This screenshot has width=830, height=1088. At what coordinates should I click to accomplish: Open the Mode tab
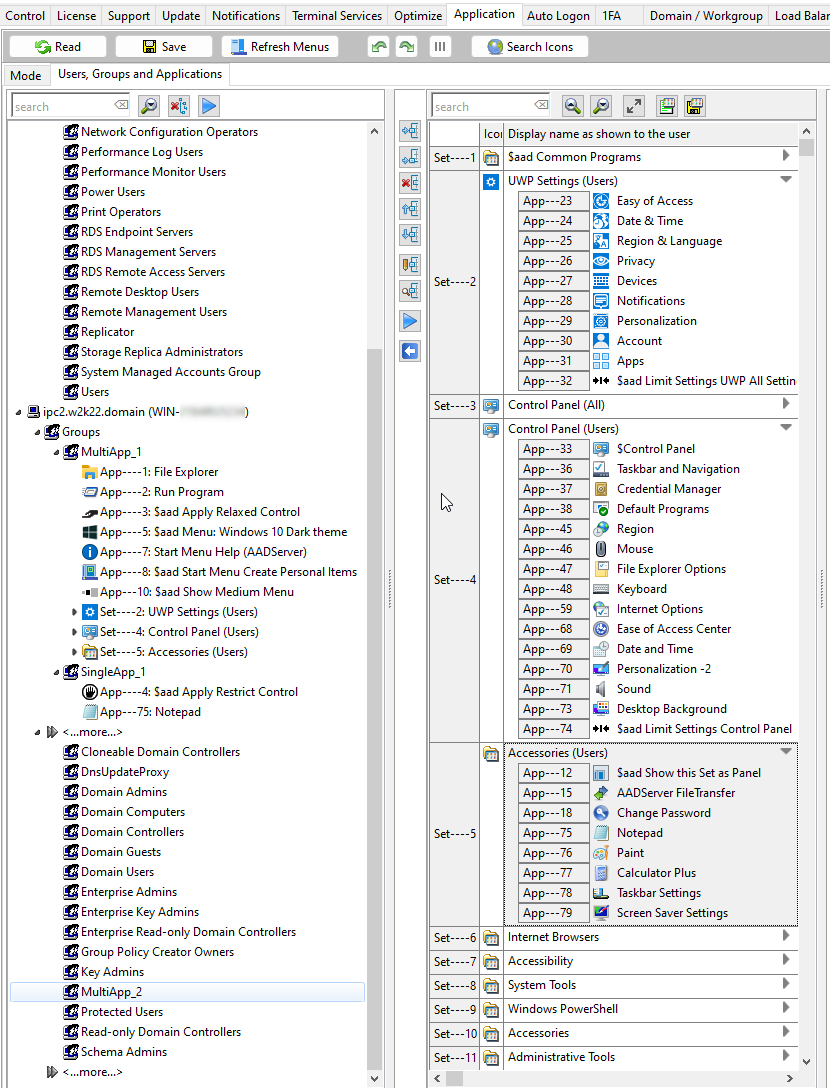pyautogui.click(x=26, y=75)
